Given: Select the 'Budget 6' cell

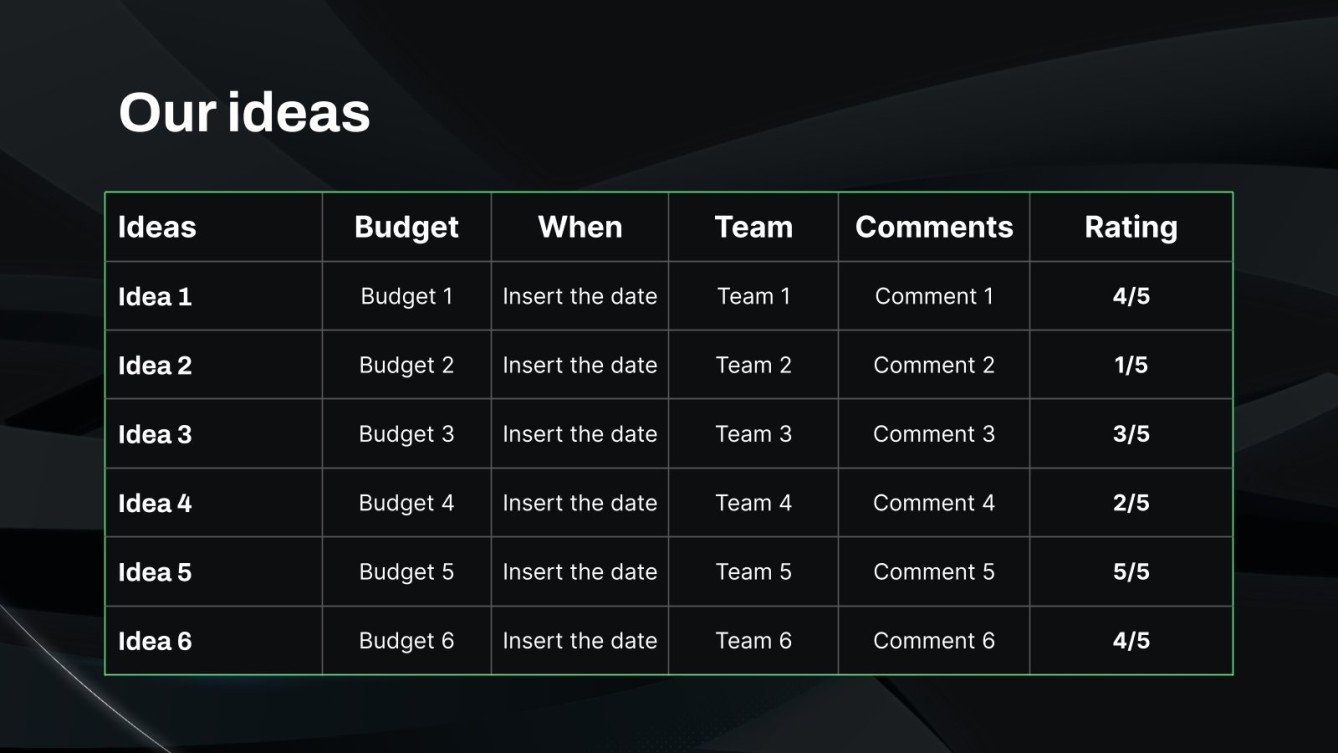Looking at the screenshot, I should click(406, 641).
